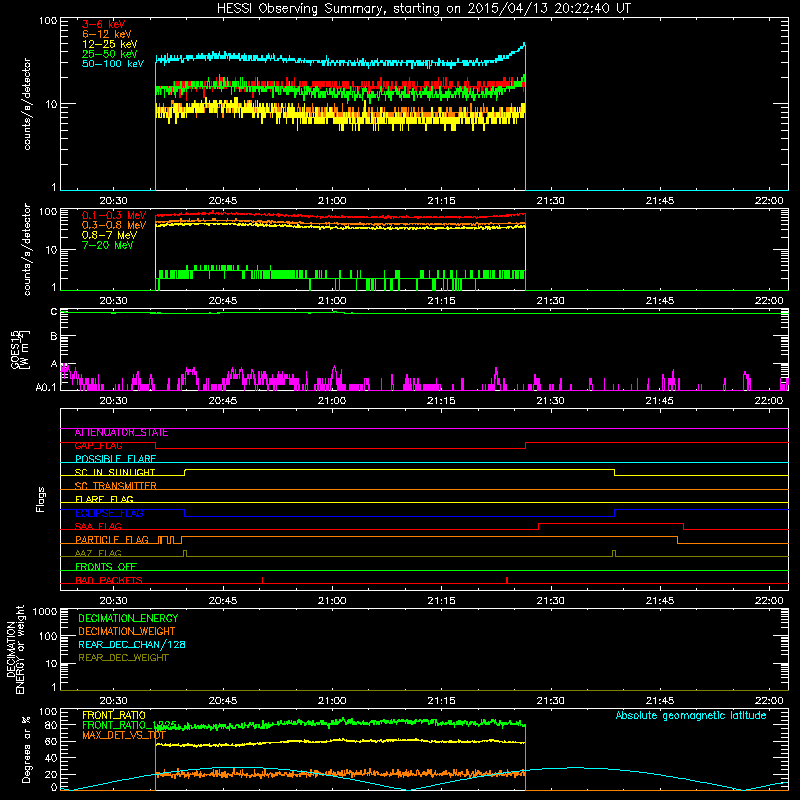This screenshot has height=800, width=800.
Task: Select the ECLIPSE_FLAG label
Action: click(109, 513)
